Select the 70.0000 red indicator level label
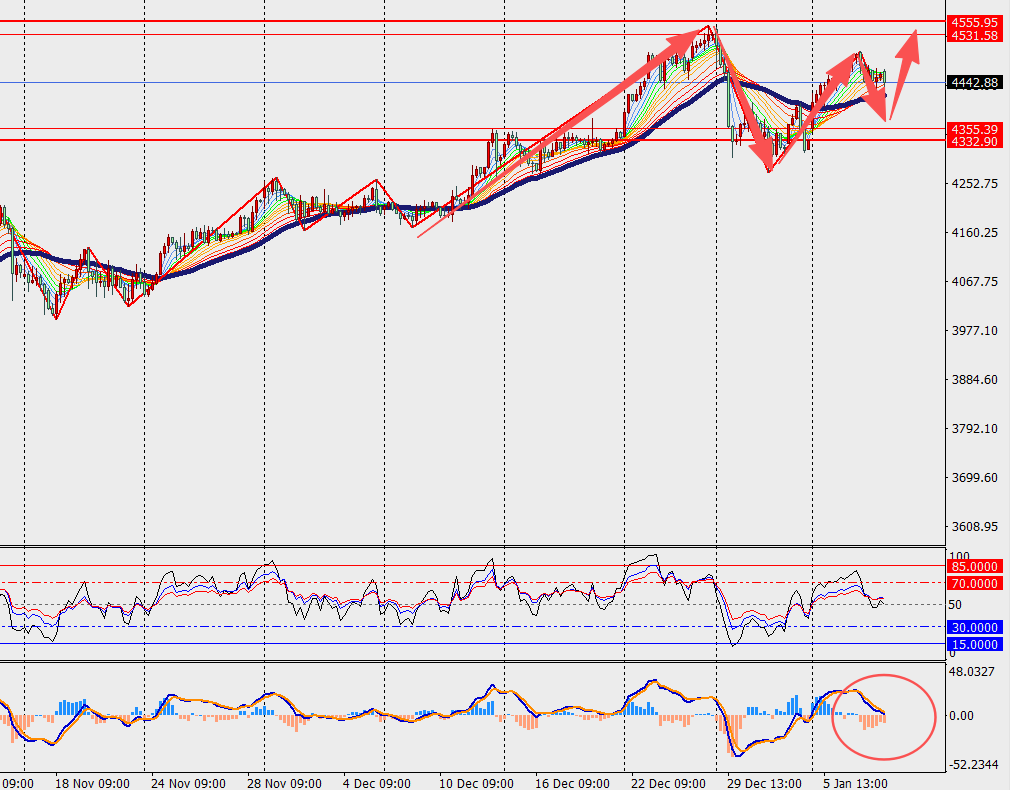The height and width of the screenshot is (790, 1010). click(973, 583)
